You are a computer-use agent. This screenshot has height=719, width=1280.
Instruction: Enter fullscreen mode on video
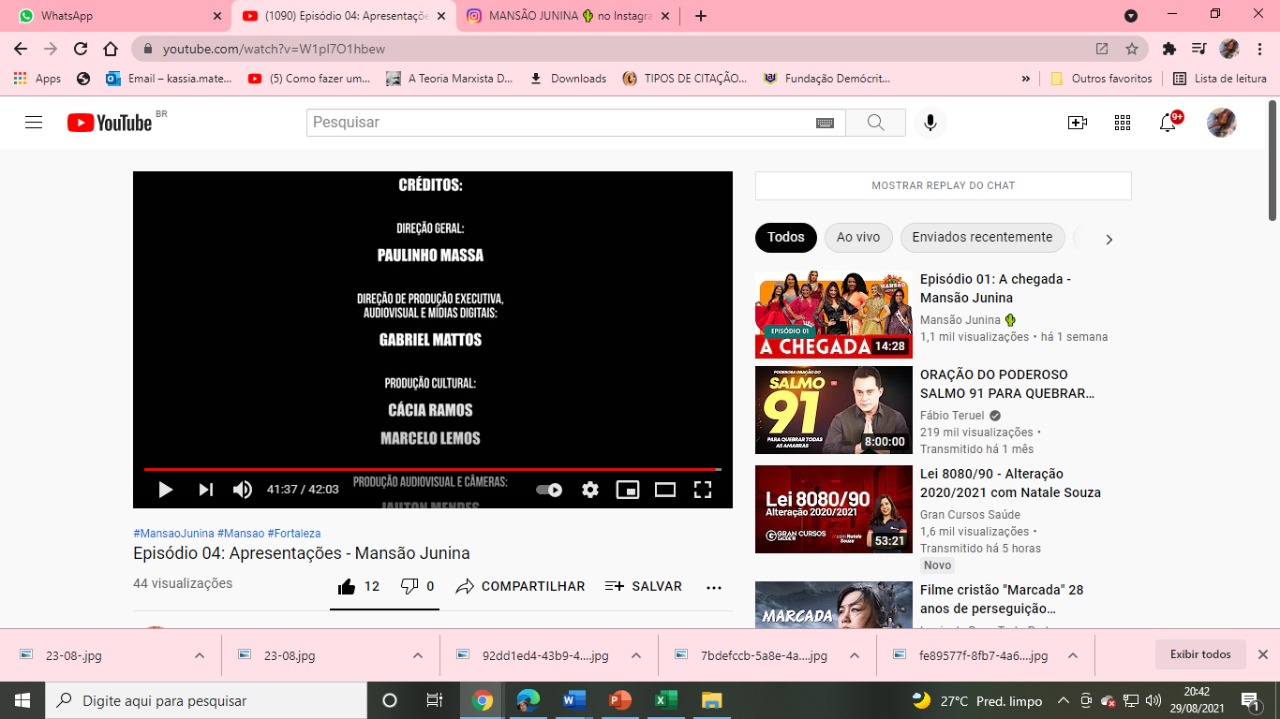pos(703,489)
